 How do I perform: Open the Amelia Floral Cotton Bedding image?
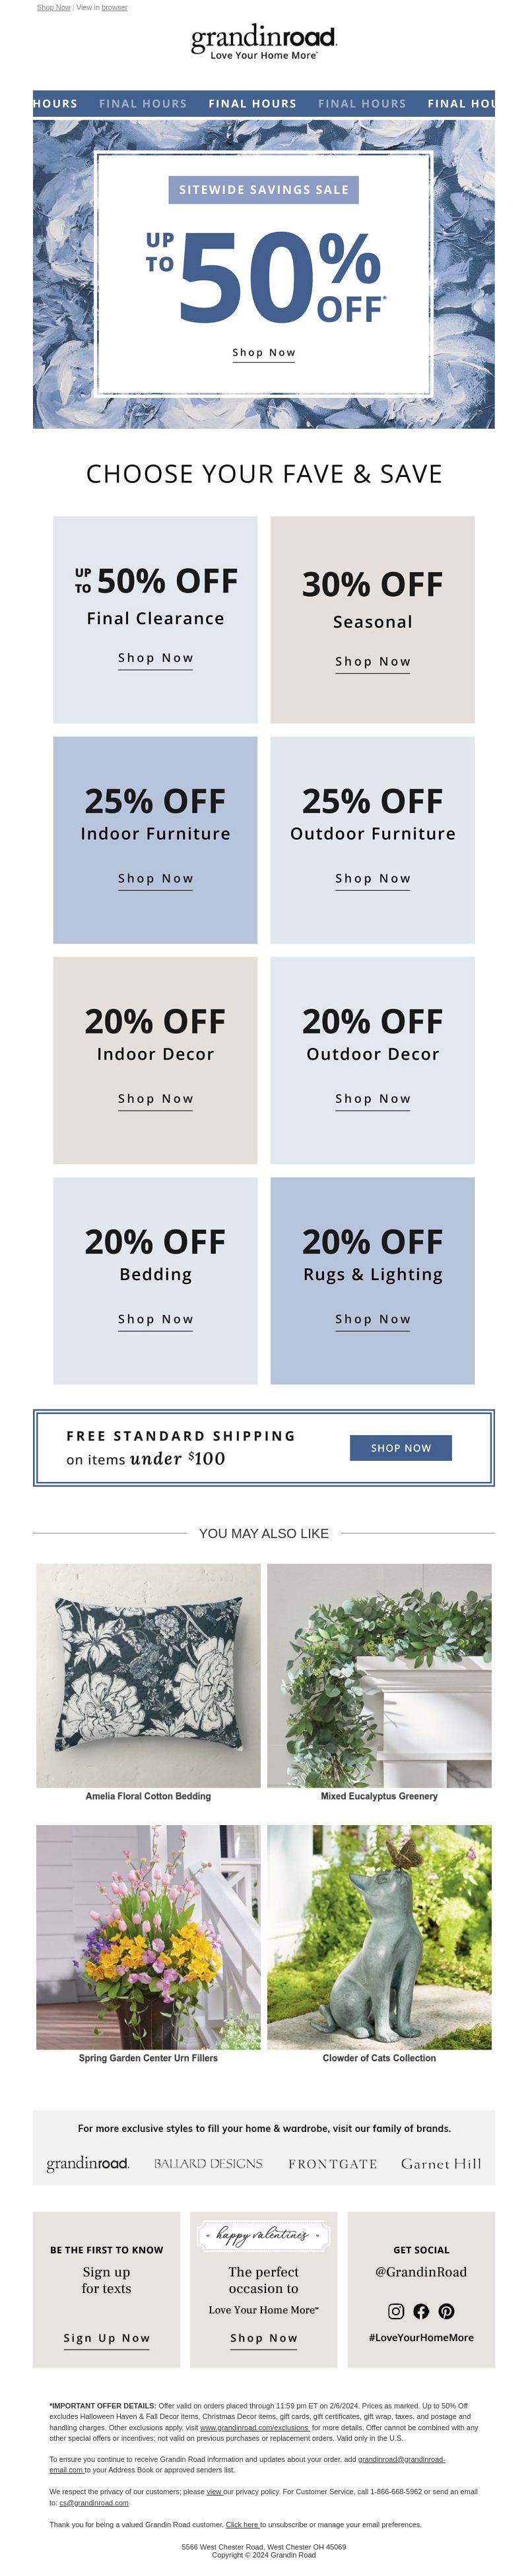148,1675
